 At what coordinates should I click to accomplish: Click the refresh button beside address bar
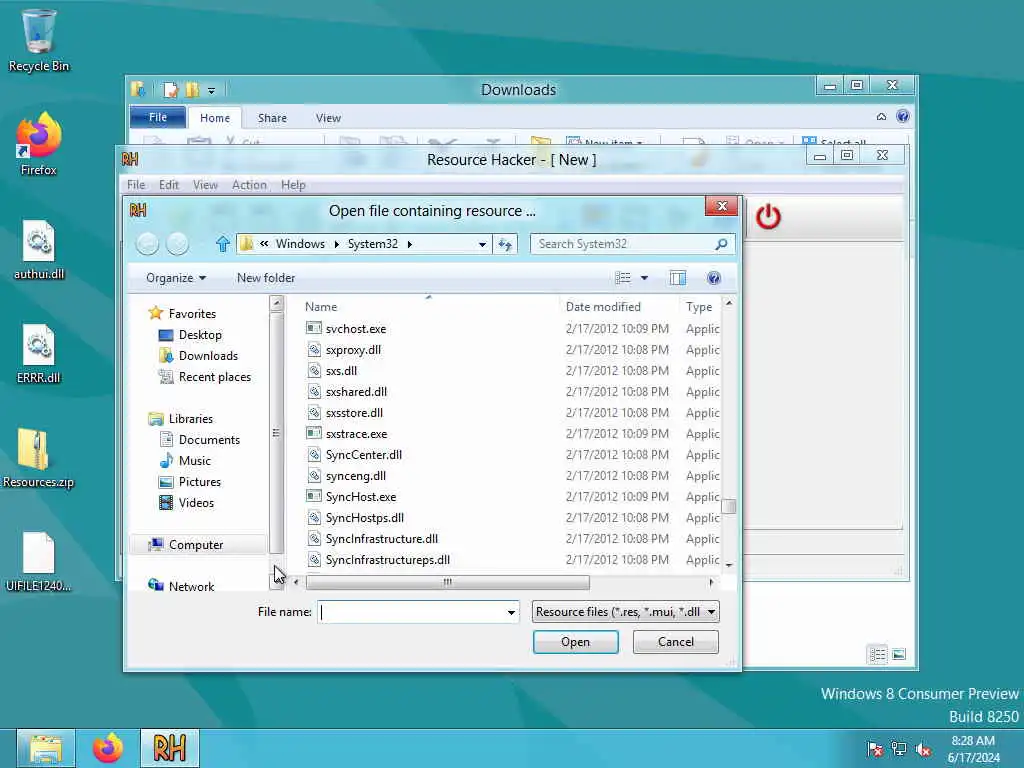505,244
